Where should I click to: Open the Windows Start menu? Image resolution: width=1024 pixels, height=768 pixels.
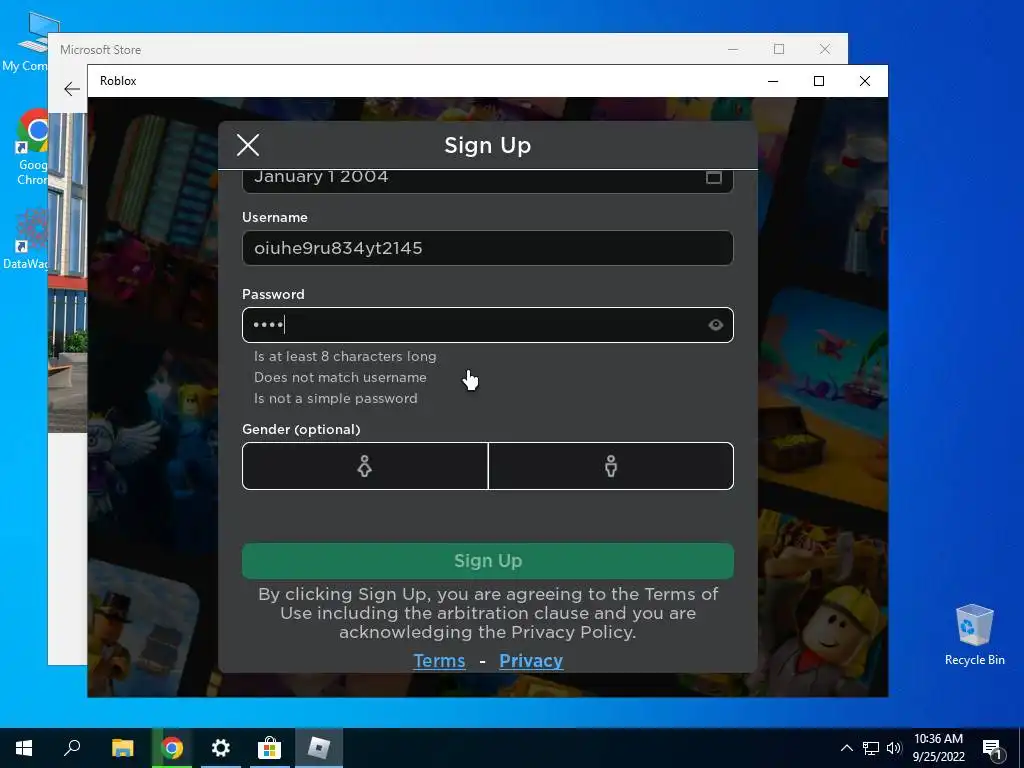(x=24, y=748)
